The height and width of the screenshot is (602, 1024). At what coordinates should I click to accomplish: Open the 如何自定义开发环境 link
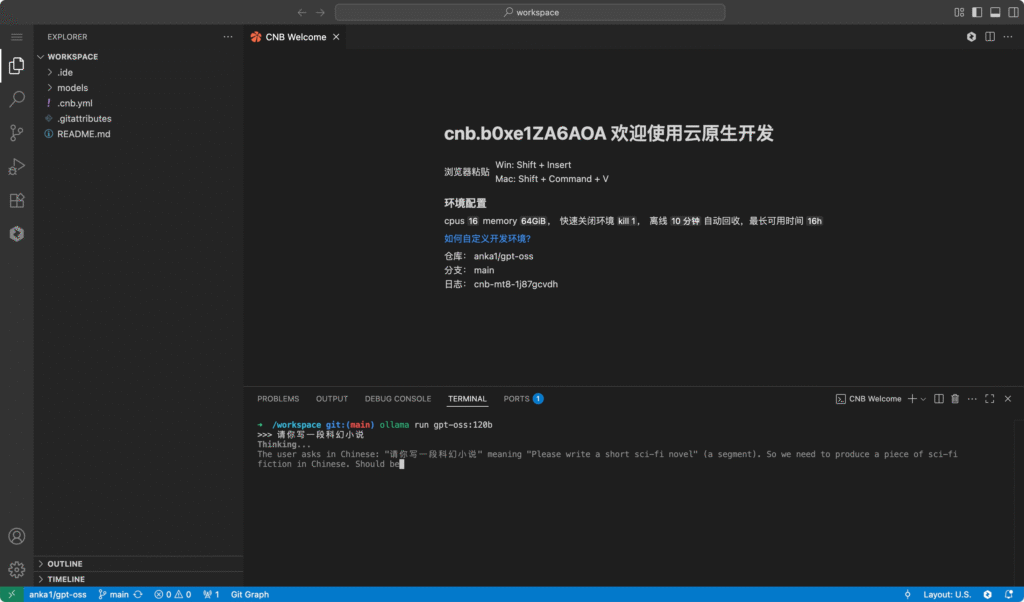coord(487,239)
